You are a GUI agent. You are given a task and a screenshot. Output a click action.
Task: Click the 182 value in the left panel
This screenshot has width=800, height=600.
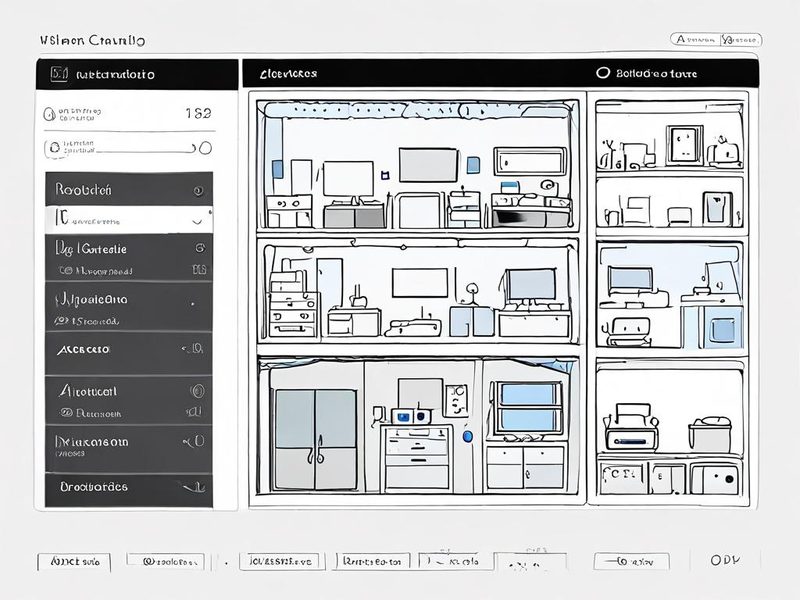[198, 113]
